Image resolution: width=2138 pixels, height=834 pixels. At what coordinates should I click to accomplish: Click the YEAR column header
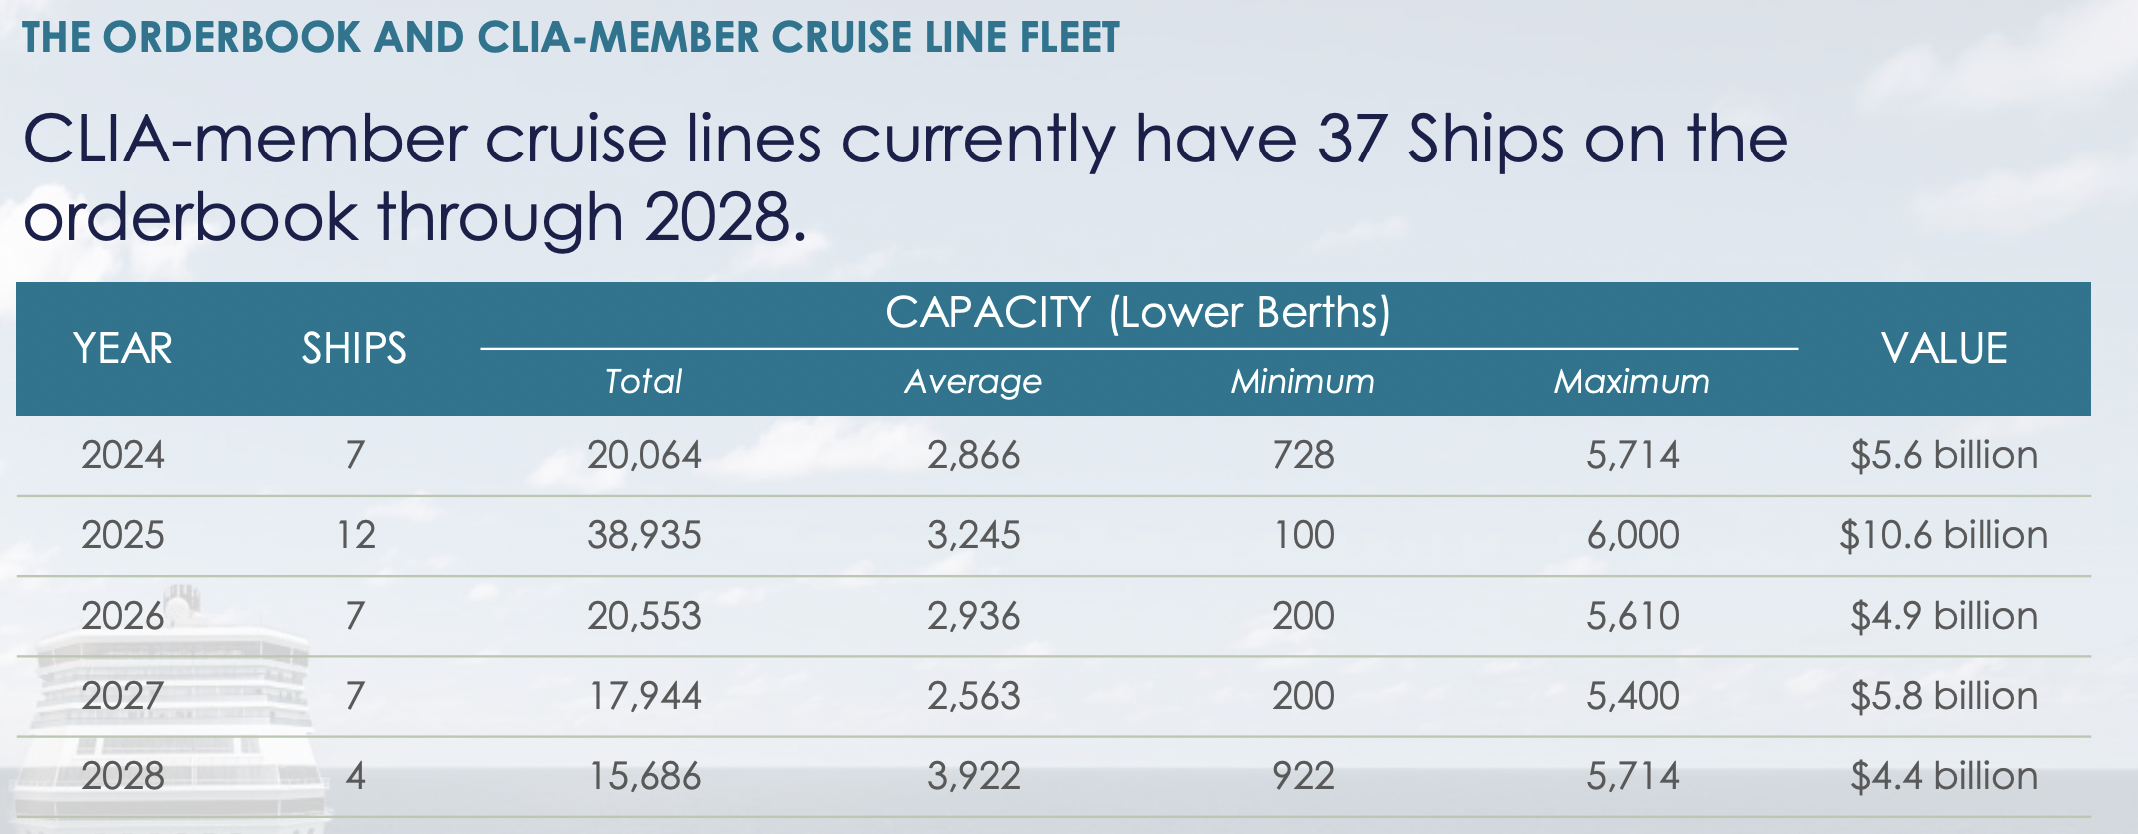pyautogui.click(x=123, y=349)
